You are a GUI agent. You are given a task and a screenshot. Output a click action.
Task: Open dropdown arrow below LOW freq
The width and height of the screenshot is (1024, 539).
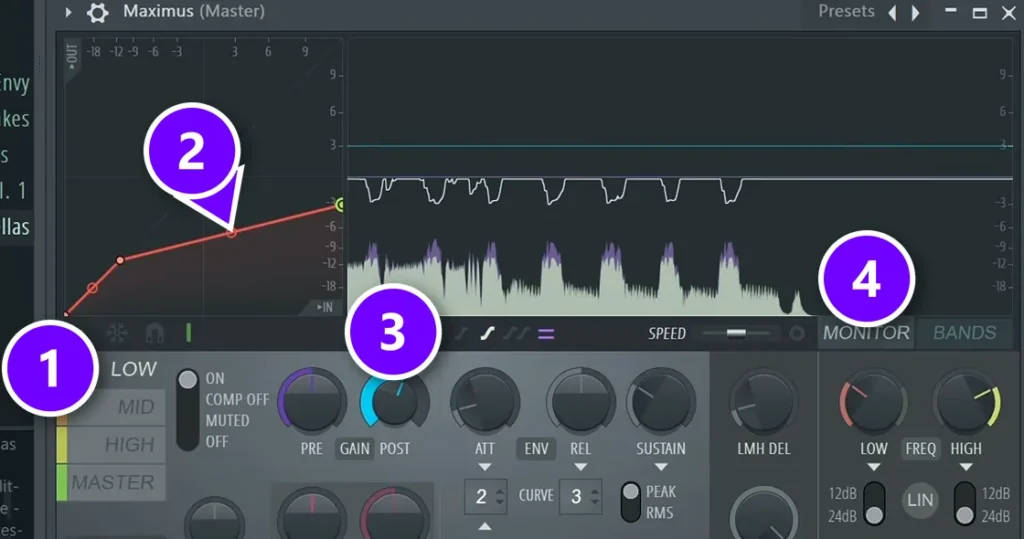pyautogui.click(x=874, y=467)
